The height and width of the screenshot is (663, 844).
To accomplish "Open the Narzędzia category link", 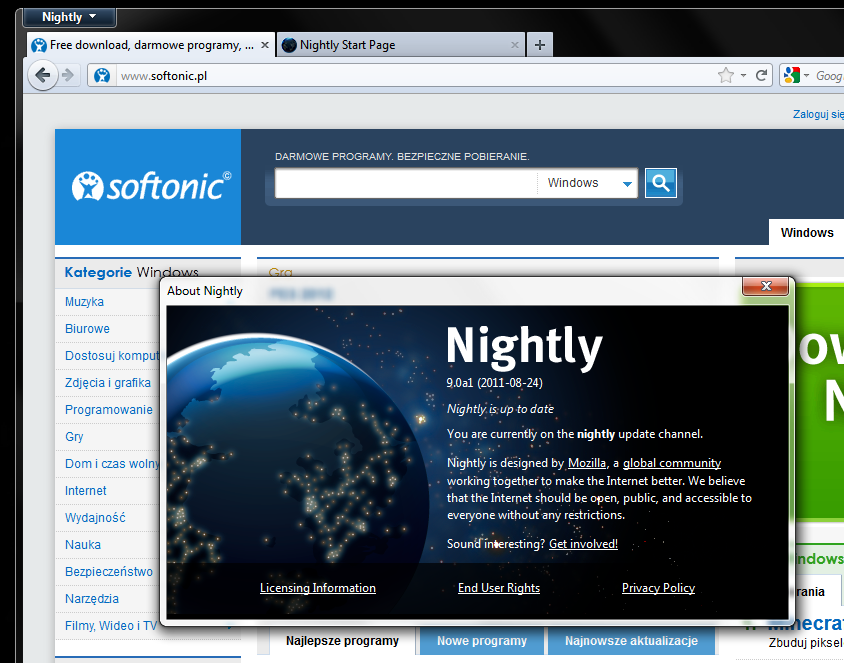I will tap(92, 598).
